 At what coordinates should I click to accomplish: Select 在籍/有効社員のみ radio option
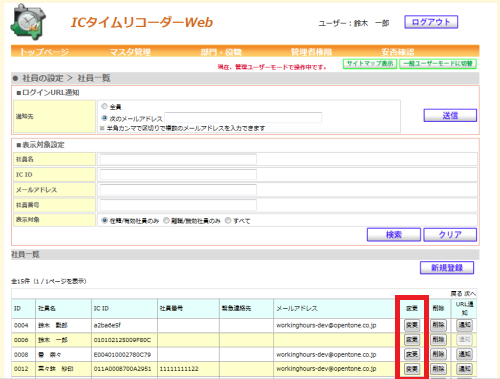click(105, 220)
